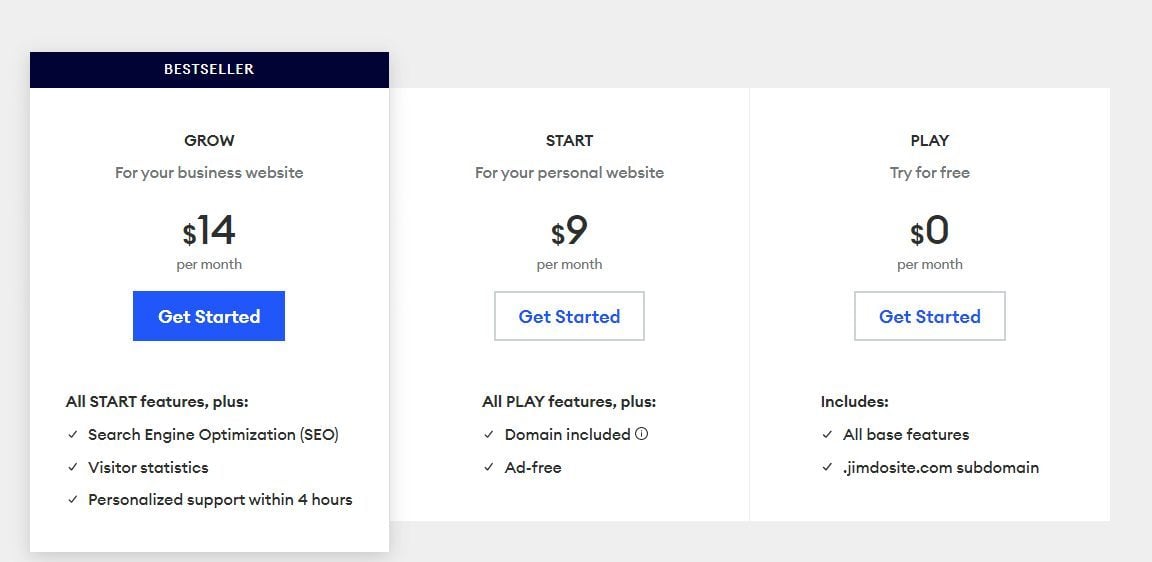Viewport: 1152px width, 562px height.
Task: Click checkmark beside Personalized support
Action: point(73,500)
